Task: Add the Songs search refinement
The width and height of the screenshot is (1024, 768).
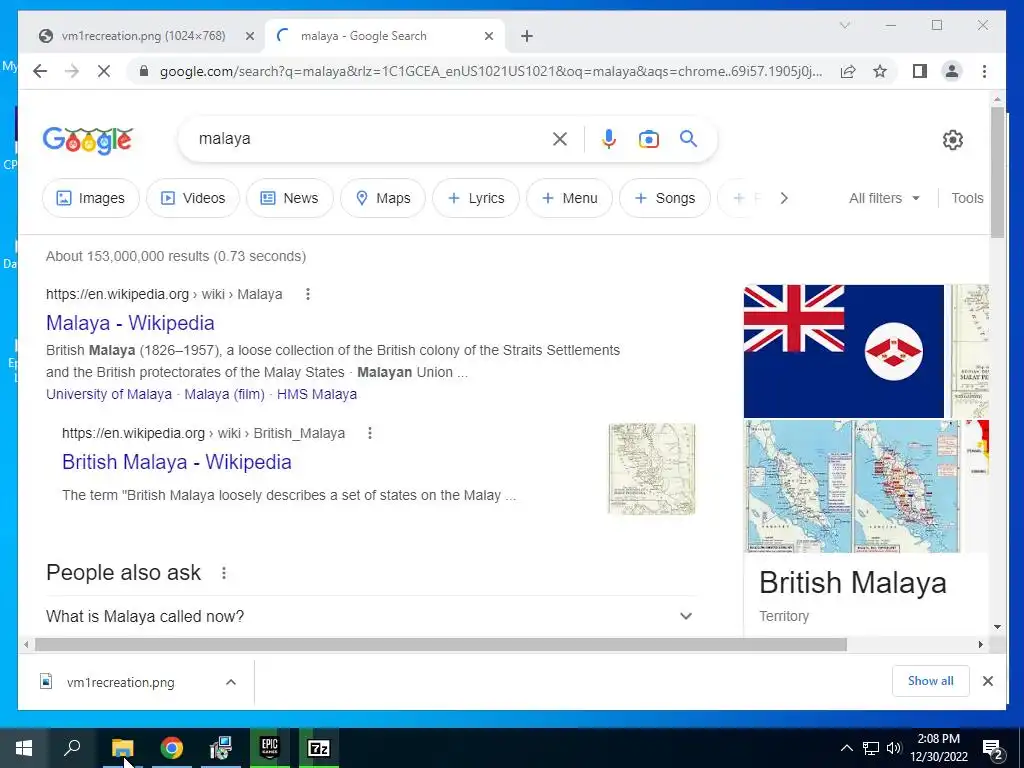Action: (665, 198)
